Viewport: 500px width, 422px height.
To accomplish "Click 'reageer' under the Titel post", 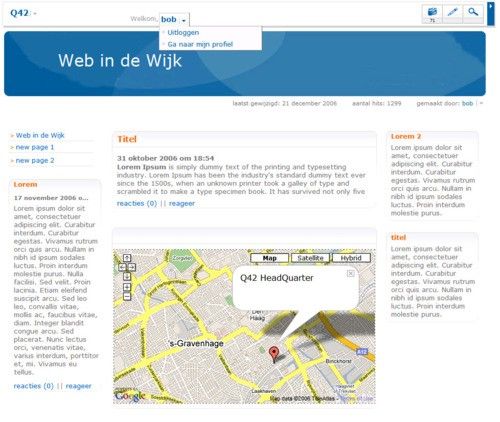I will point(182,203).
